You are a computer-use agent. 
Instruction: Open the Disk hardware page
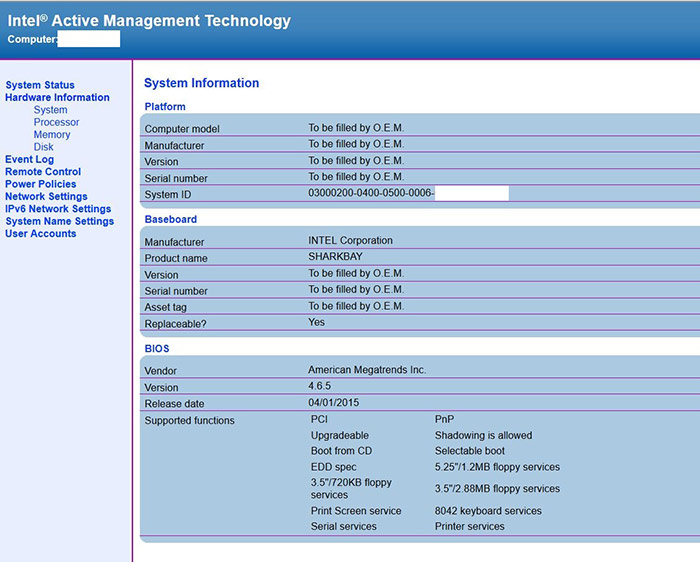43,147
